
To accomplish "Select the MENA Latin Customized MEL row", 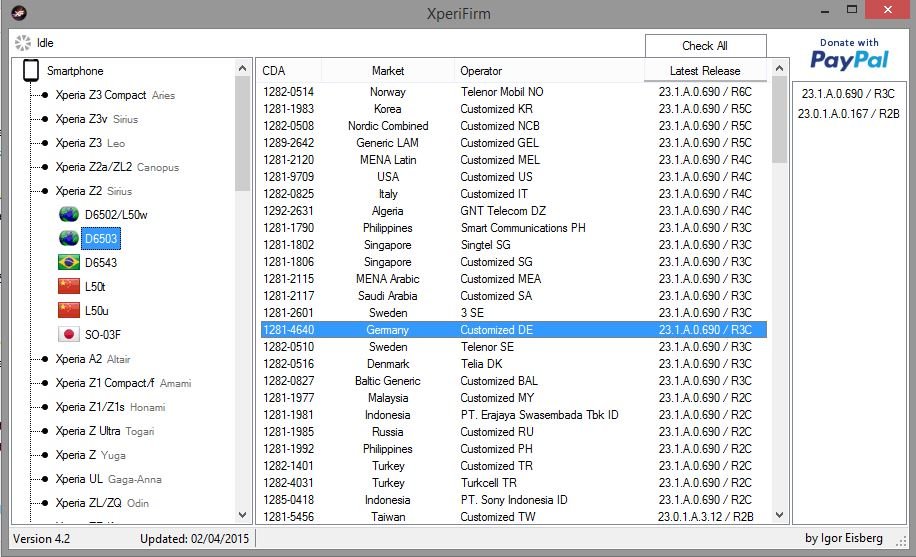I will [513, 160].
